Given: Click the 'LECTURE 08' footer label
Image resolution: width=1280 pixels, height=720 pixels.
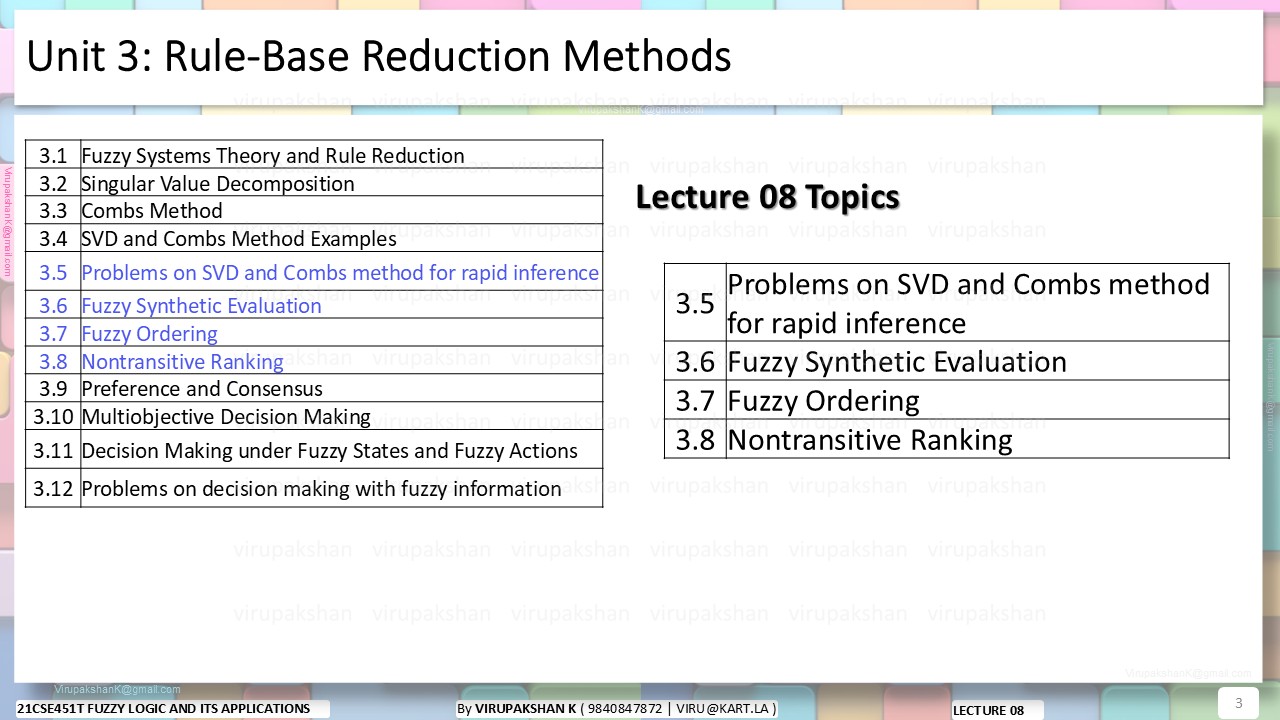Looking at the screenshot, I should [988, 711].
